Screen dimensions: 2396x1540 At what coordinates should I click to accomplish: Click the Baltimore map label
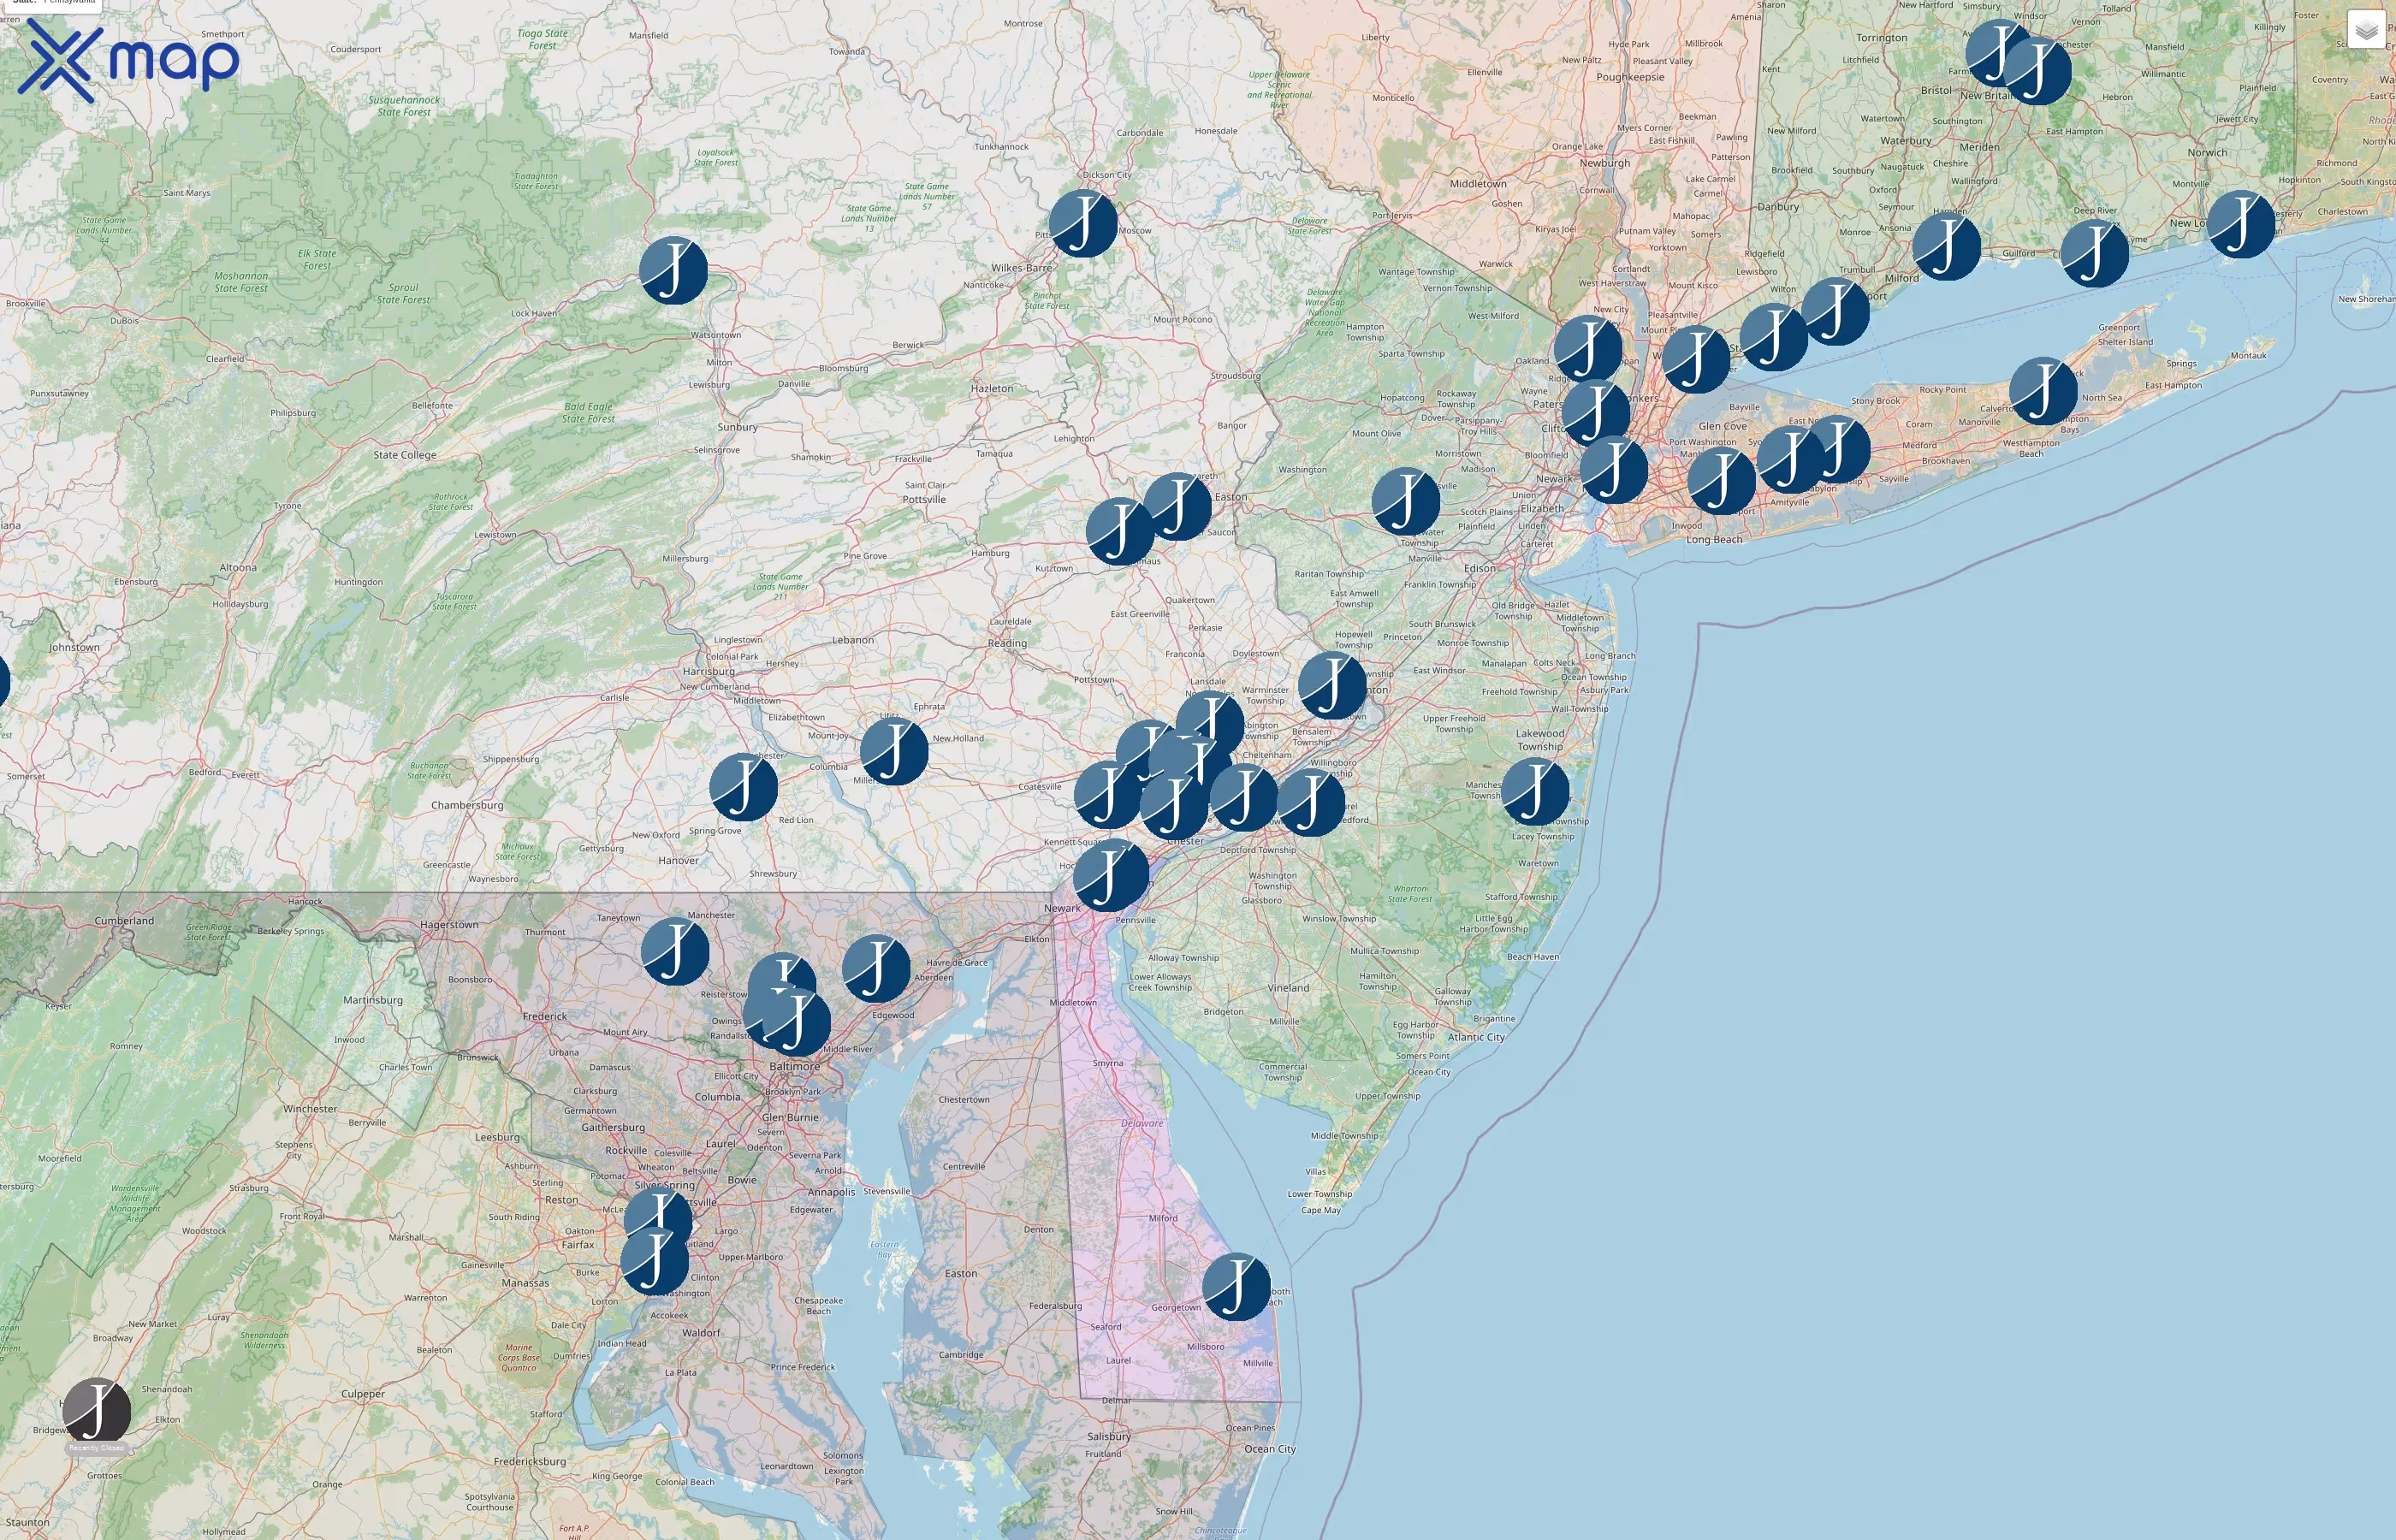click(794, 1066)
